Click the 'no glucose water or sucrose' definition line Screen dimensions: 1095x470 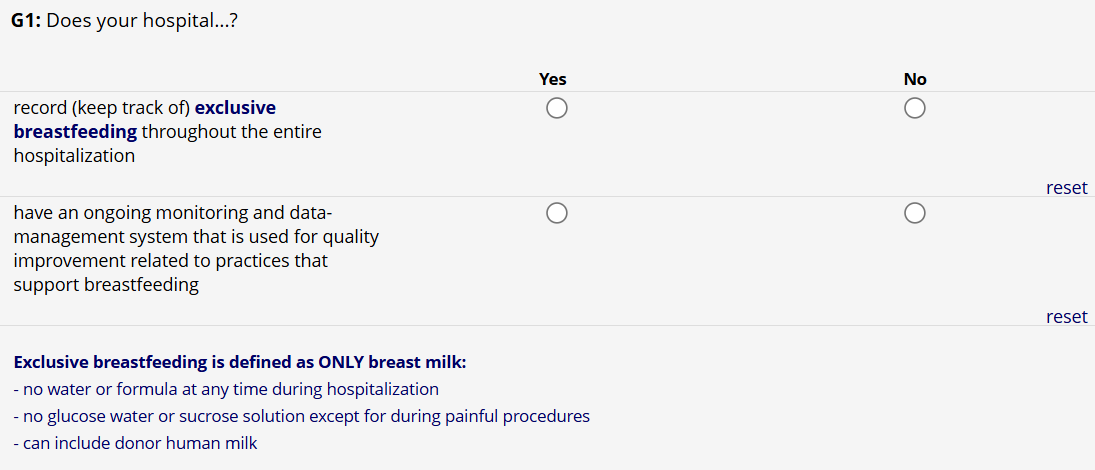pos(301,416)
